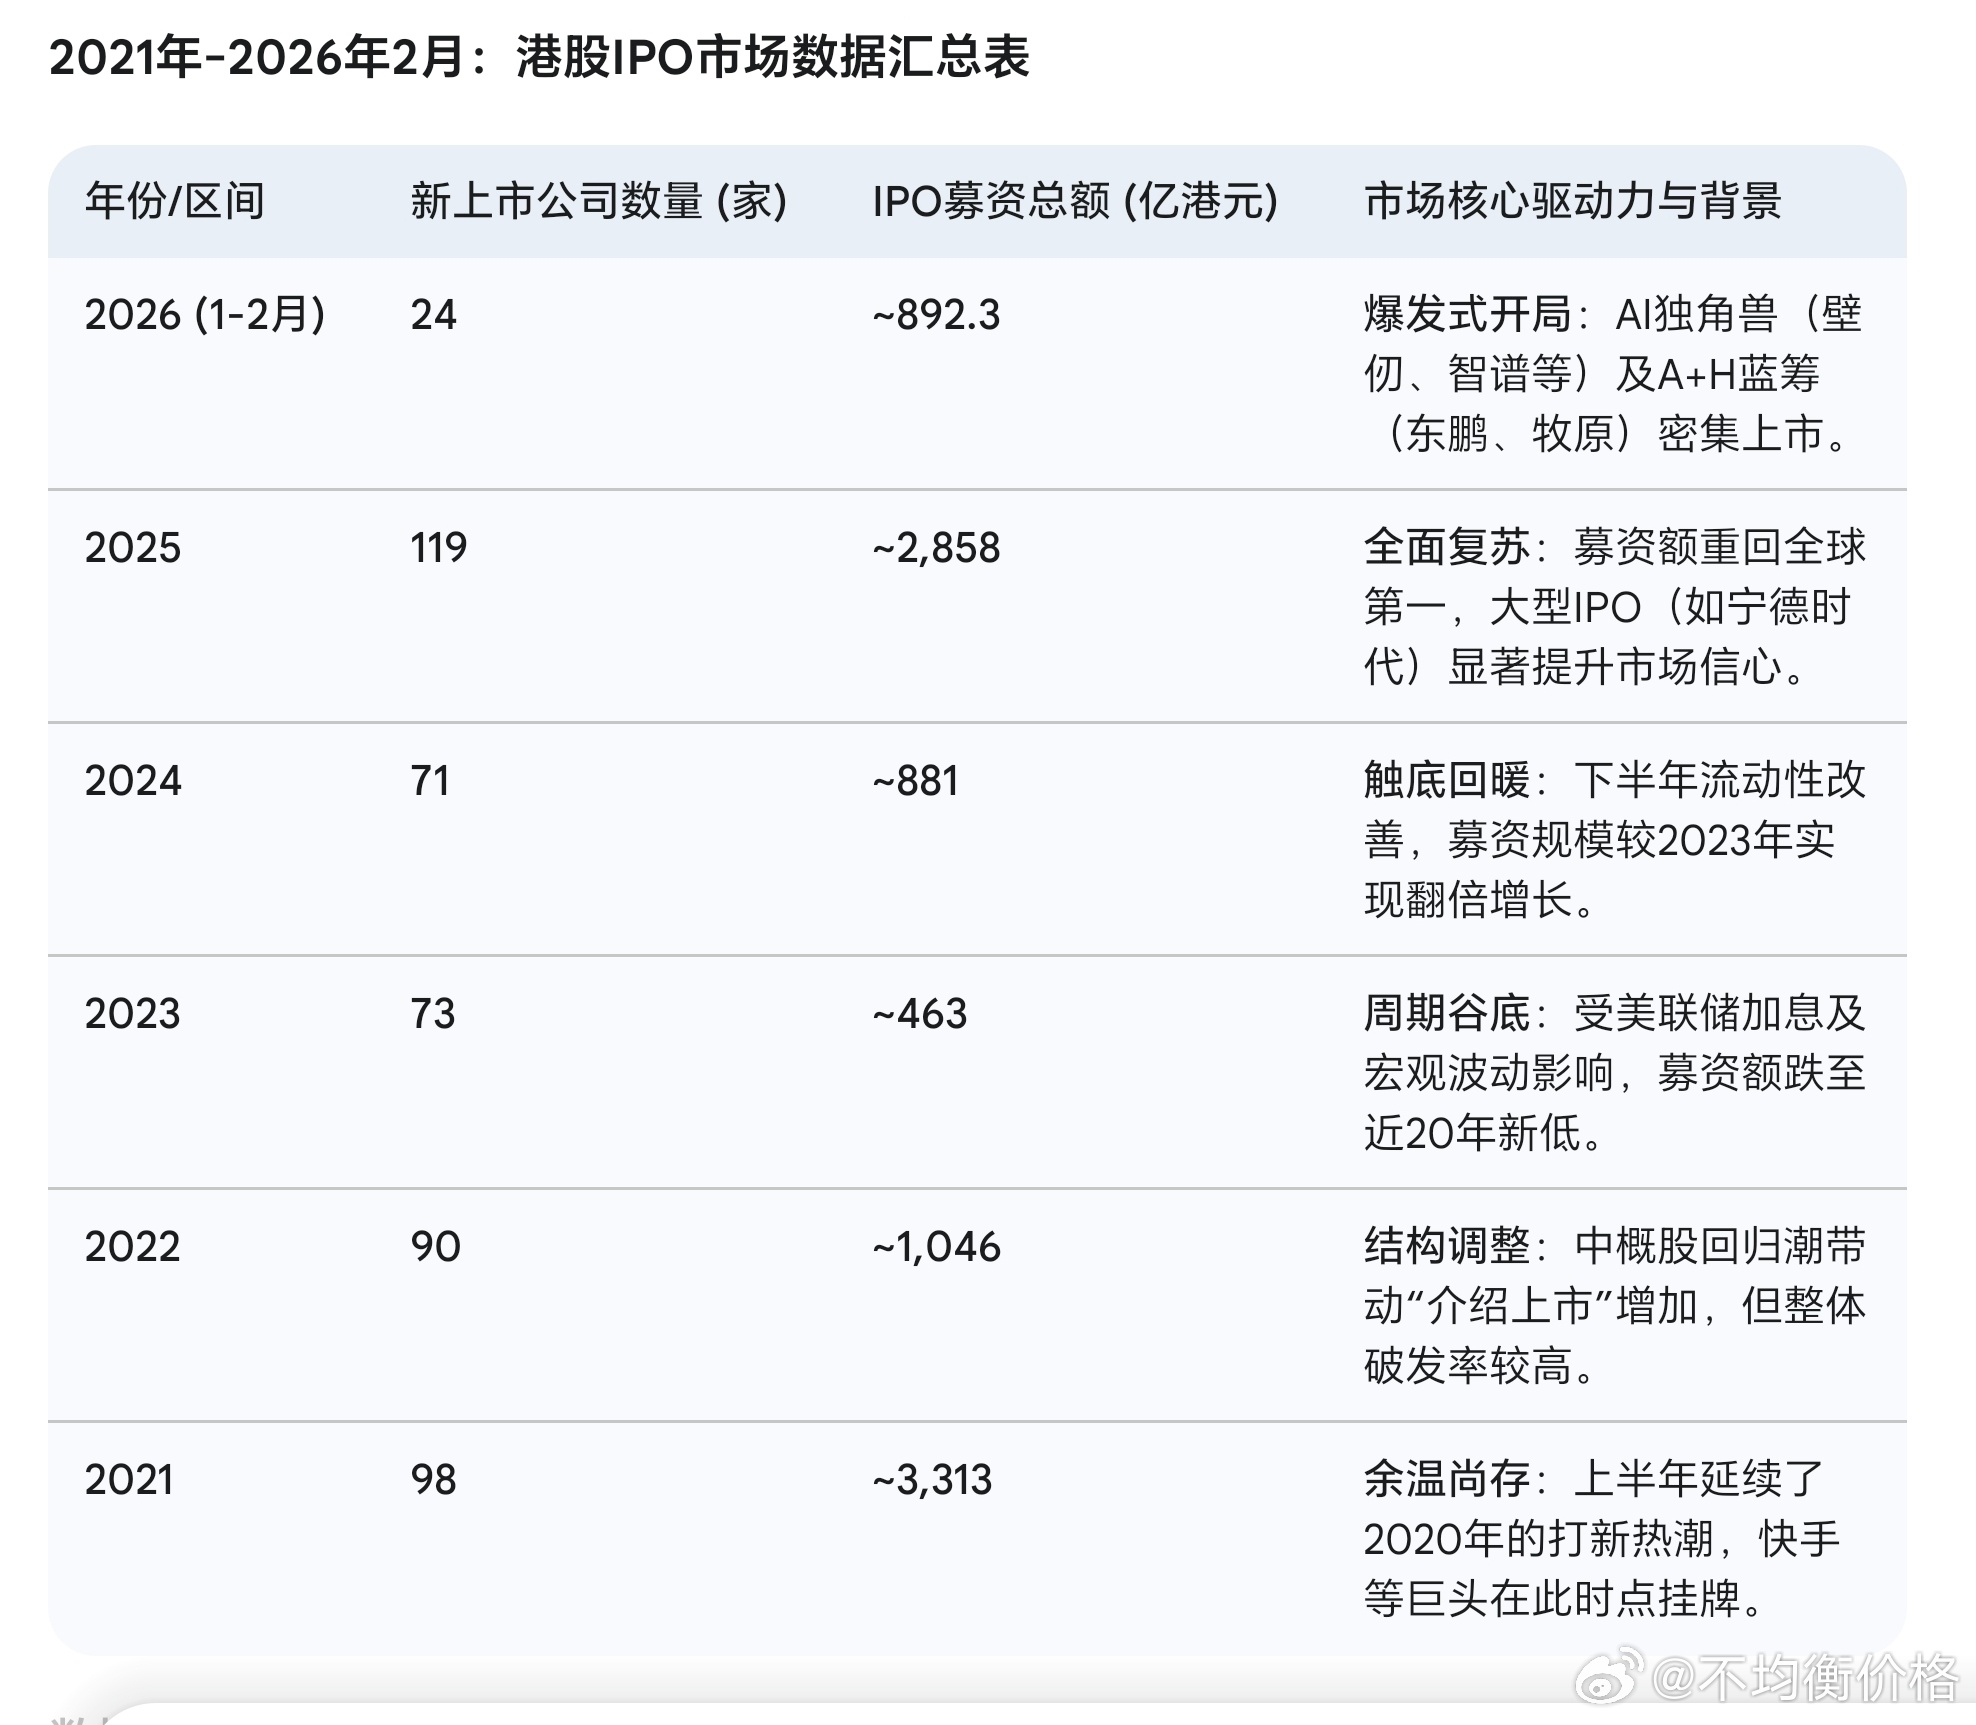Click the ~892.3 fundraising value

pos(935,315)
